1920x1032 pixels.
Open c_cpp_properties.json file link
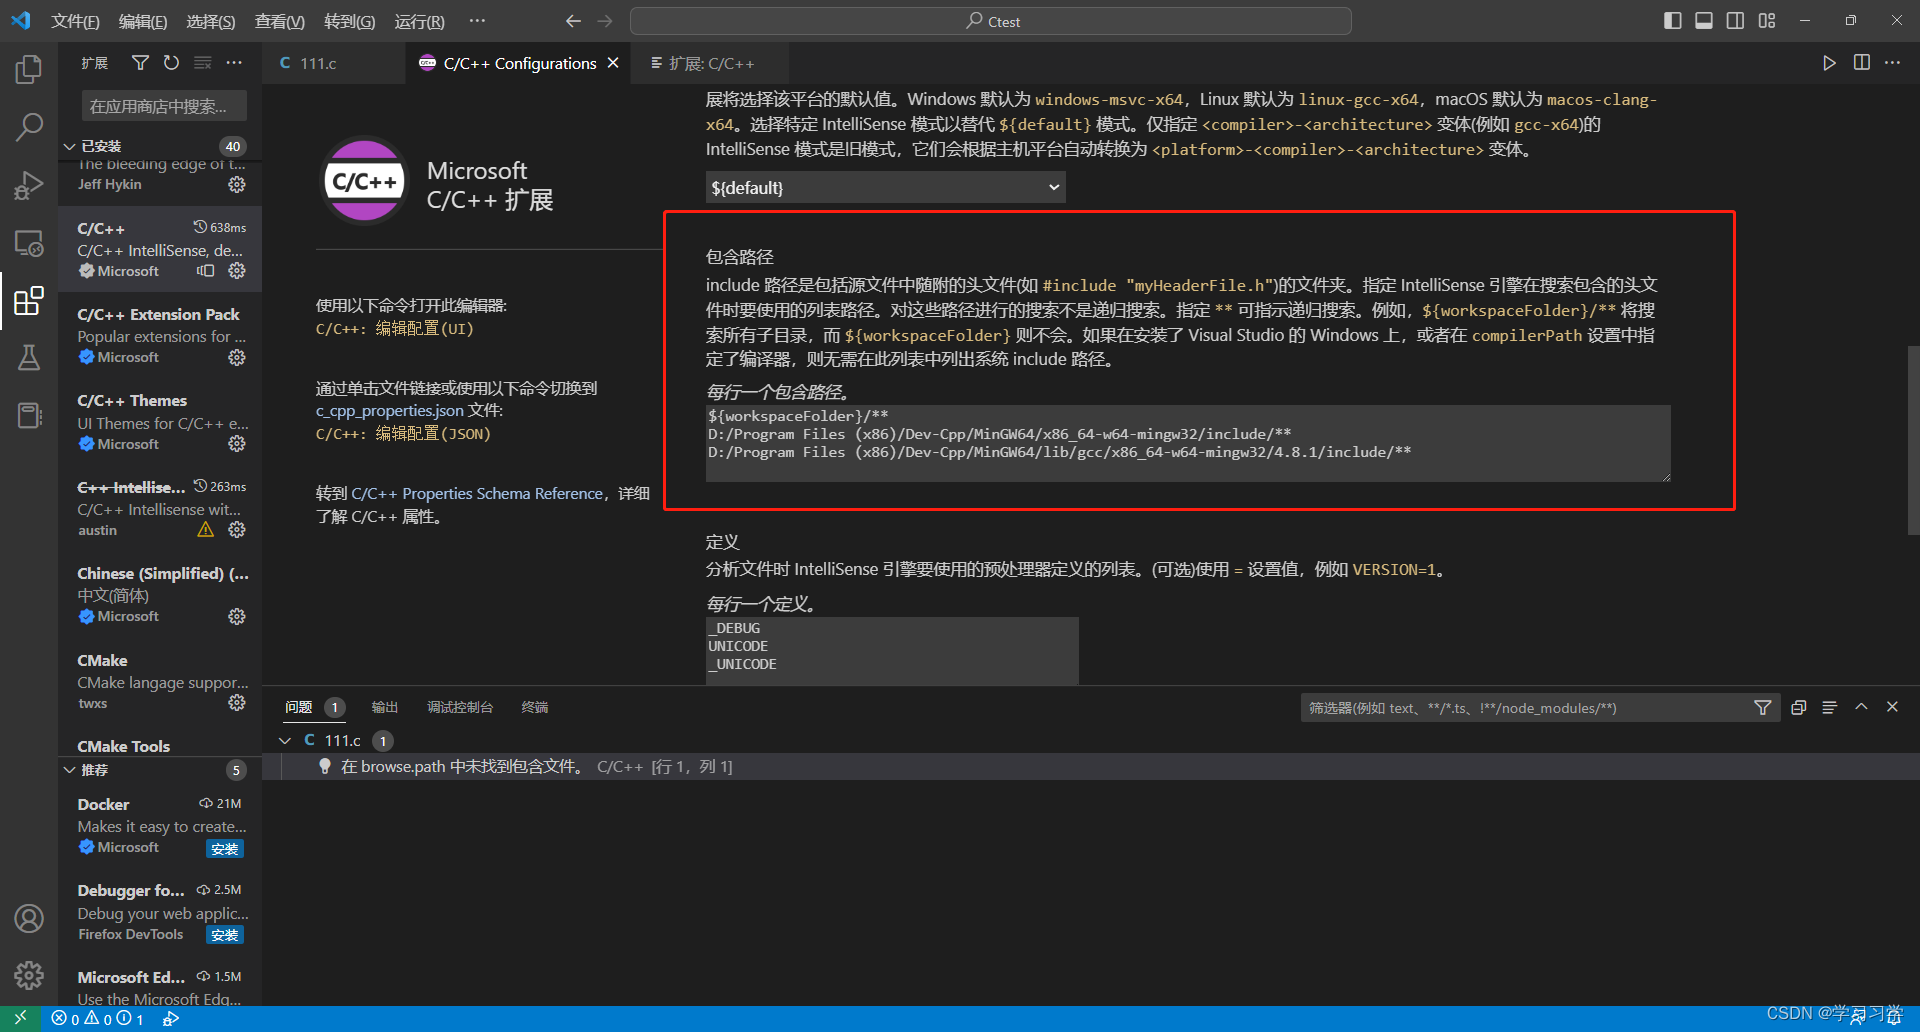pos(390,411)
